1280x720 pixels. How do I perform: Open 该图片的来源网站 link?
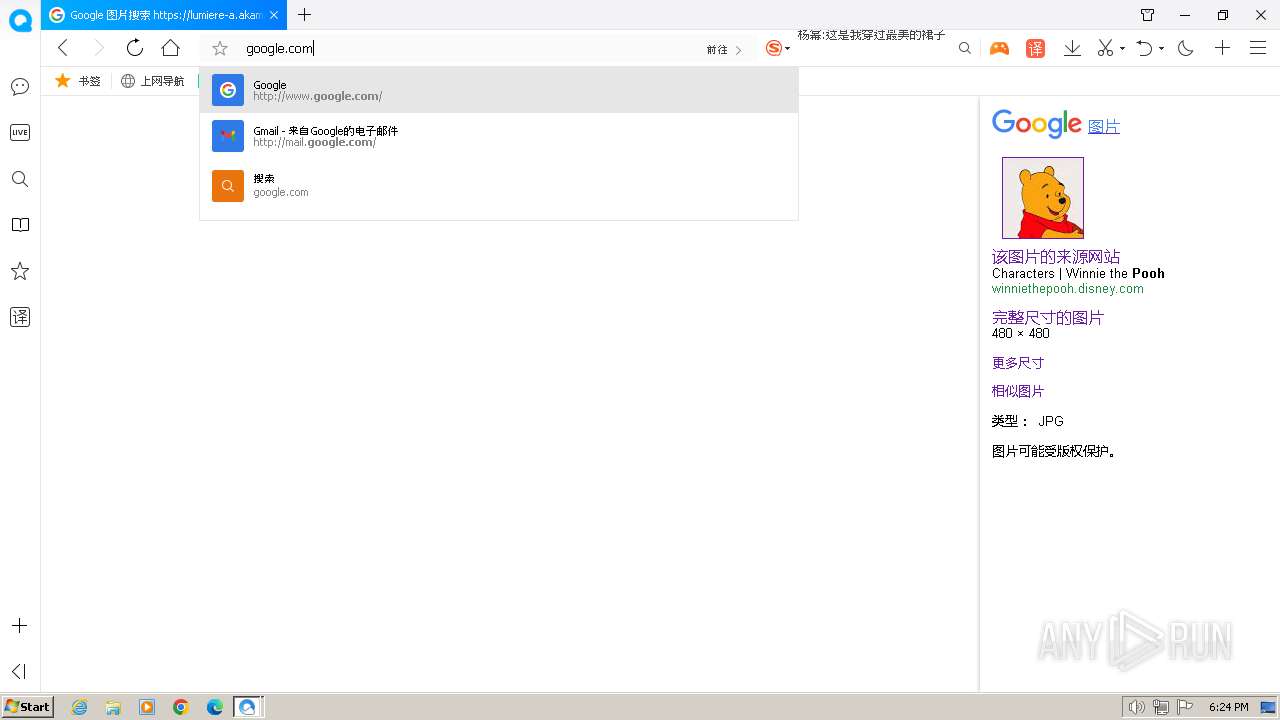click(1056, 257)
